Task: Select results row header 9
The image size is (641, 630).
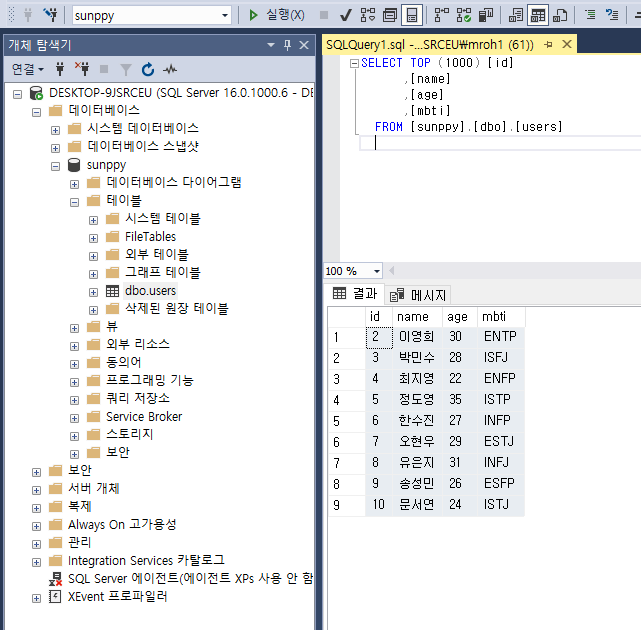Action: pos(346,505)
